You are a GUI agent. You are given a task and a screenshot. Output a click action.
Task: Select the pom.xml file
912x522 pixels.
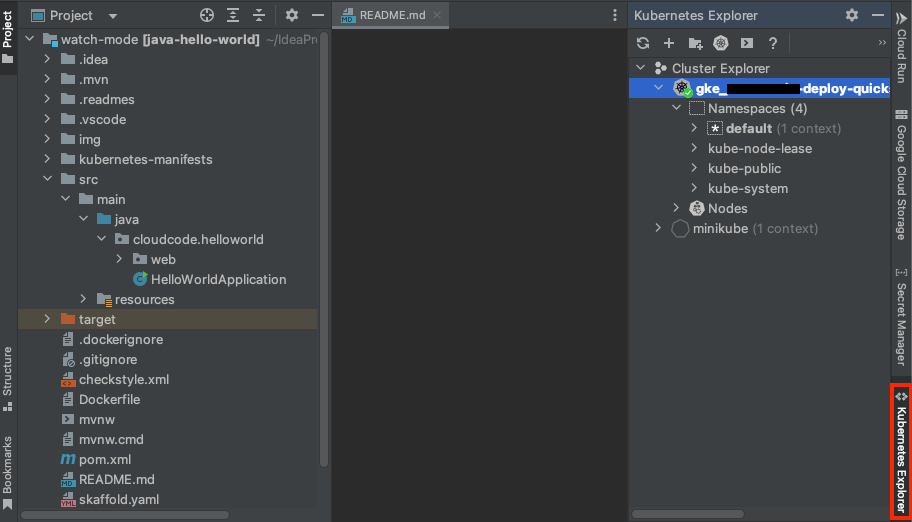tap(105, 459)
